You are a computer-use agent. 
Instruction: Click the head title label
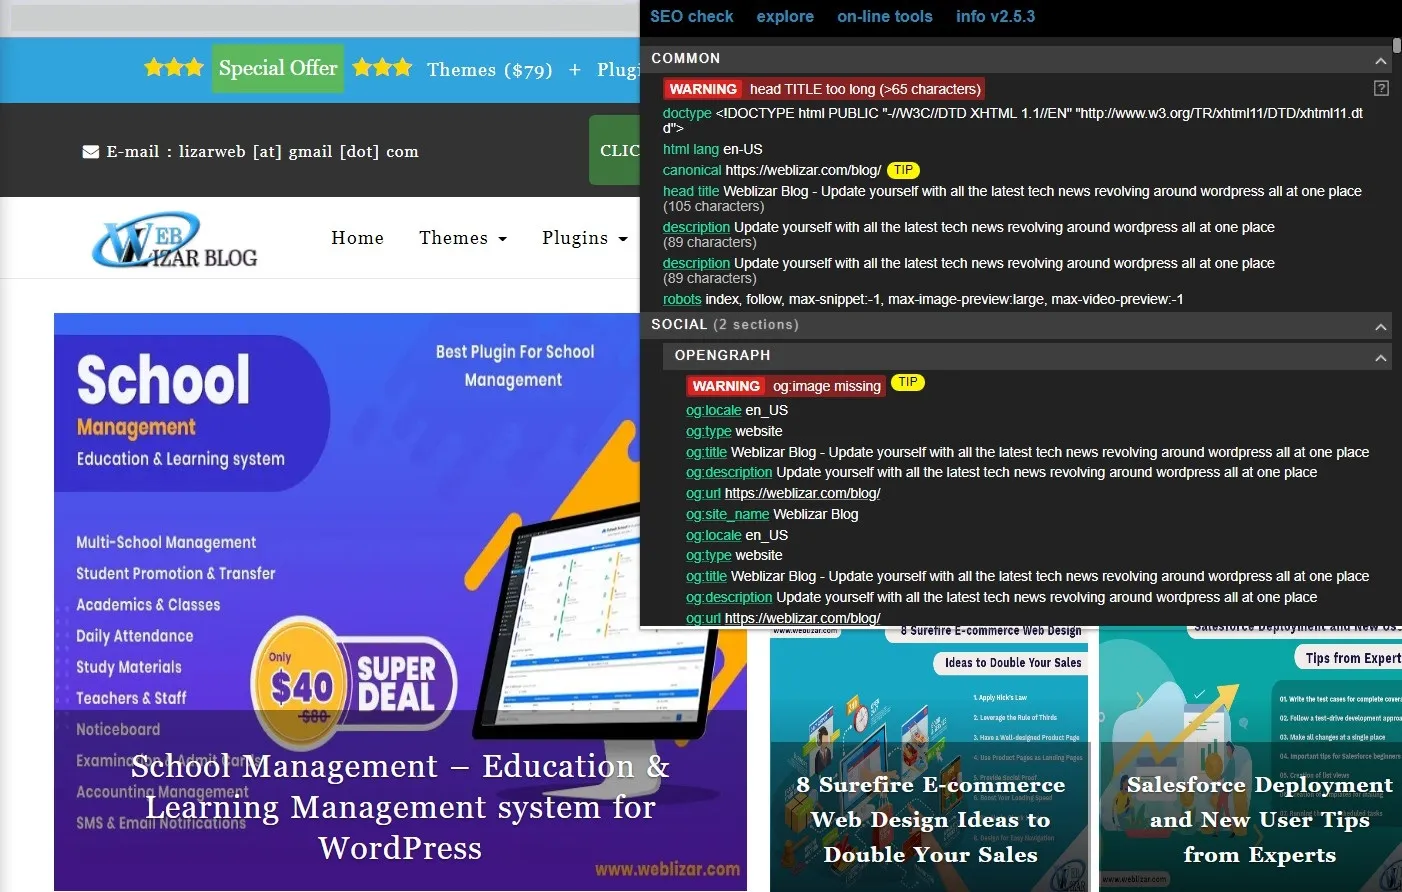pos(691,191)
